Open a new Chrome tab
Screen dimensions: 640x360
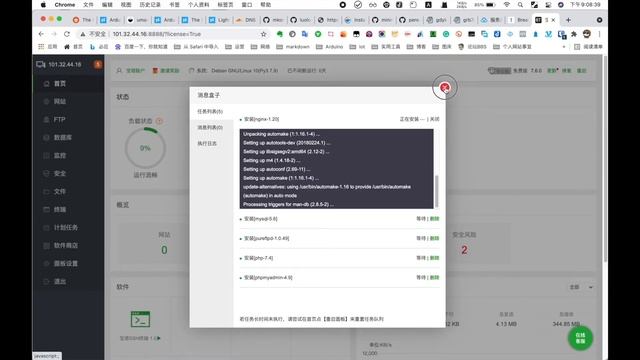(568, 20)
